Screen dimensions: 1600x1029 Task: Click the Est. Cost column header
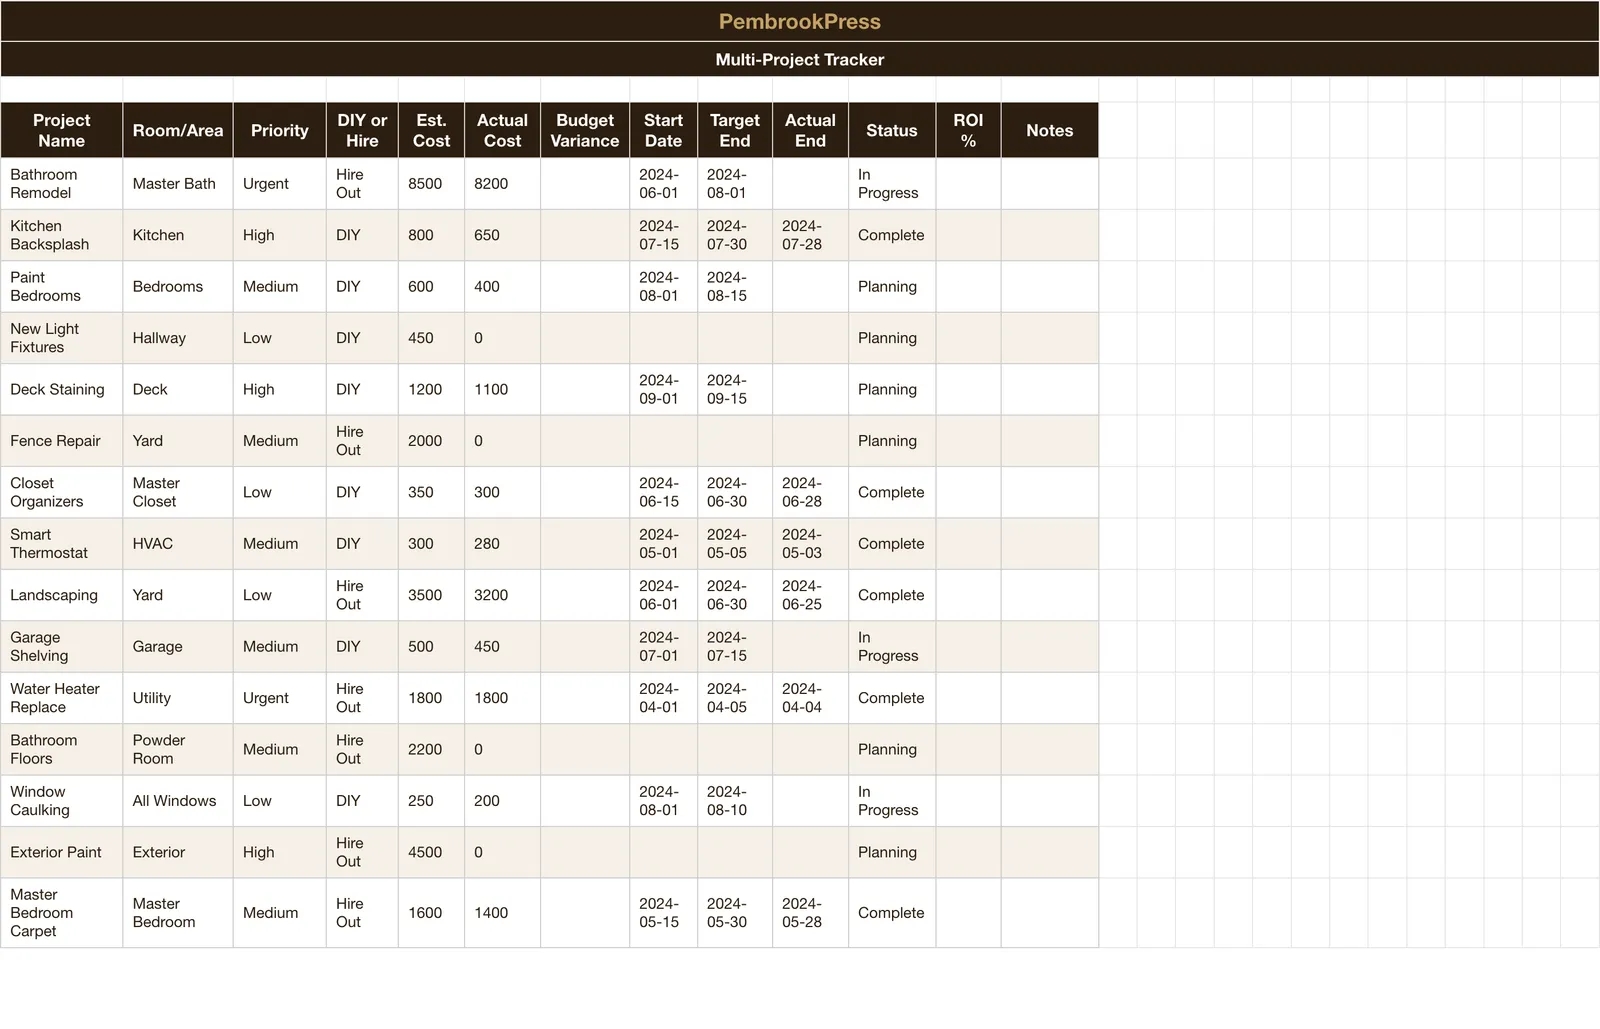[431, 130]
